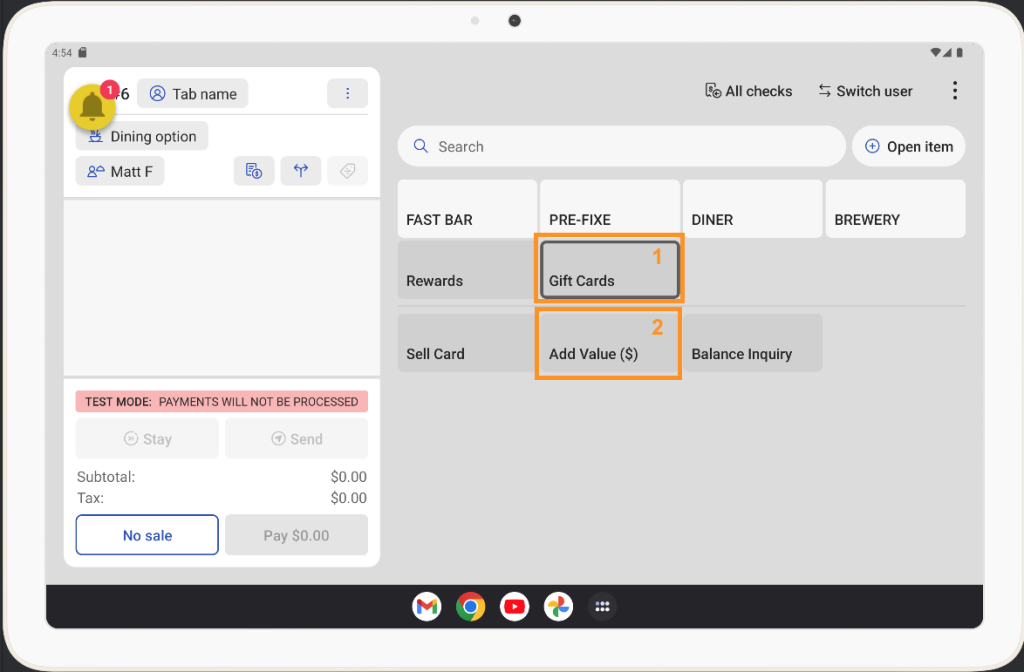Open the check overflow menu (three dots)
The image size is (1024, 672).
(x=347, y=93)
